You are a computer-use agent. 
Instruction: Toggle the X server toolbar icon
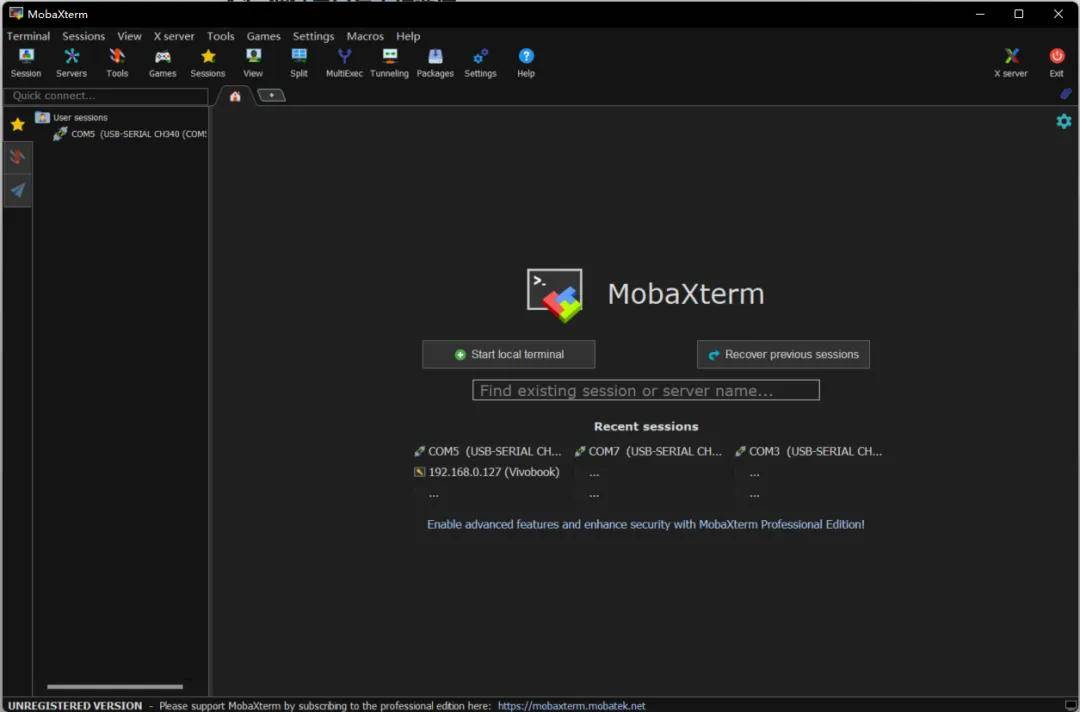pos(1010,63)
